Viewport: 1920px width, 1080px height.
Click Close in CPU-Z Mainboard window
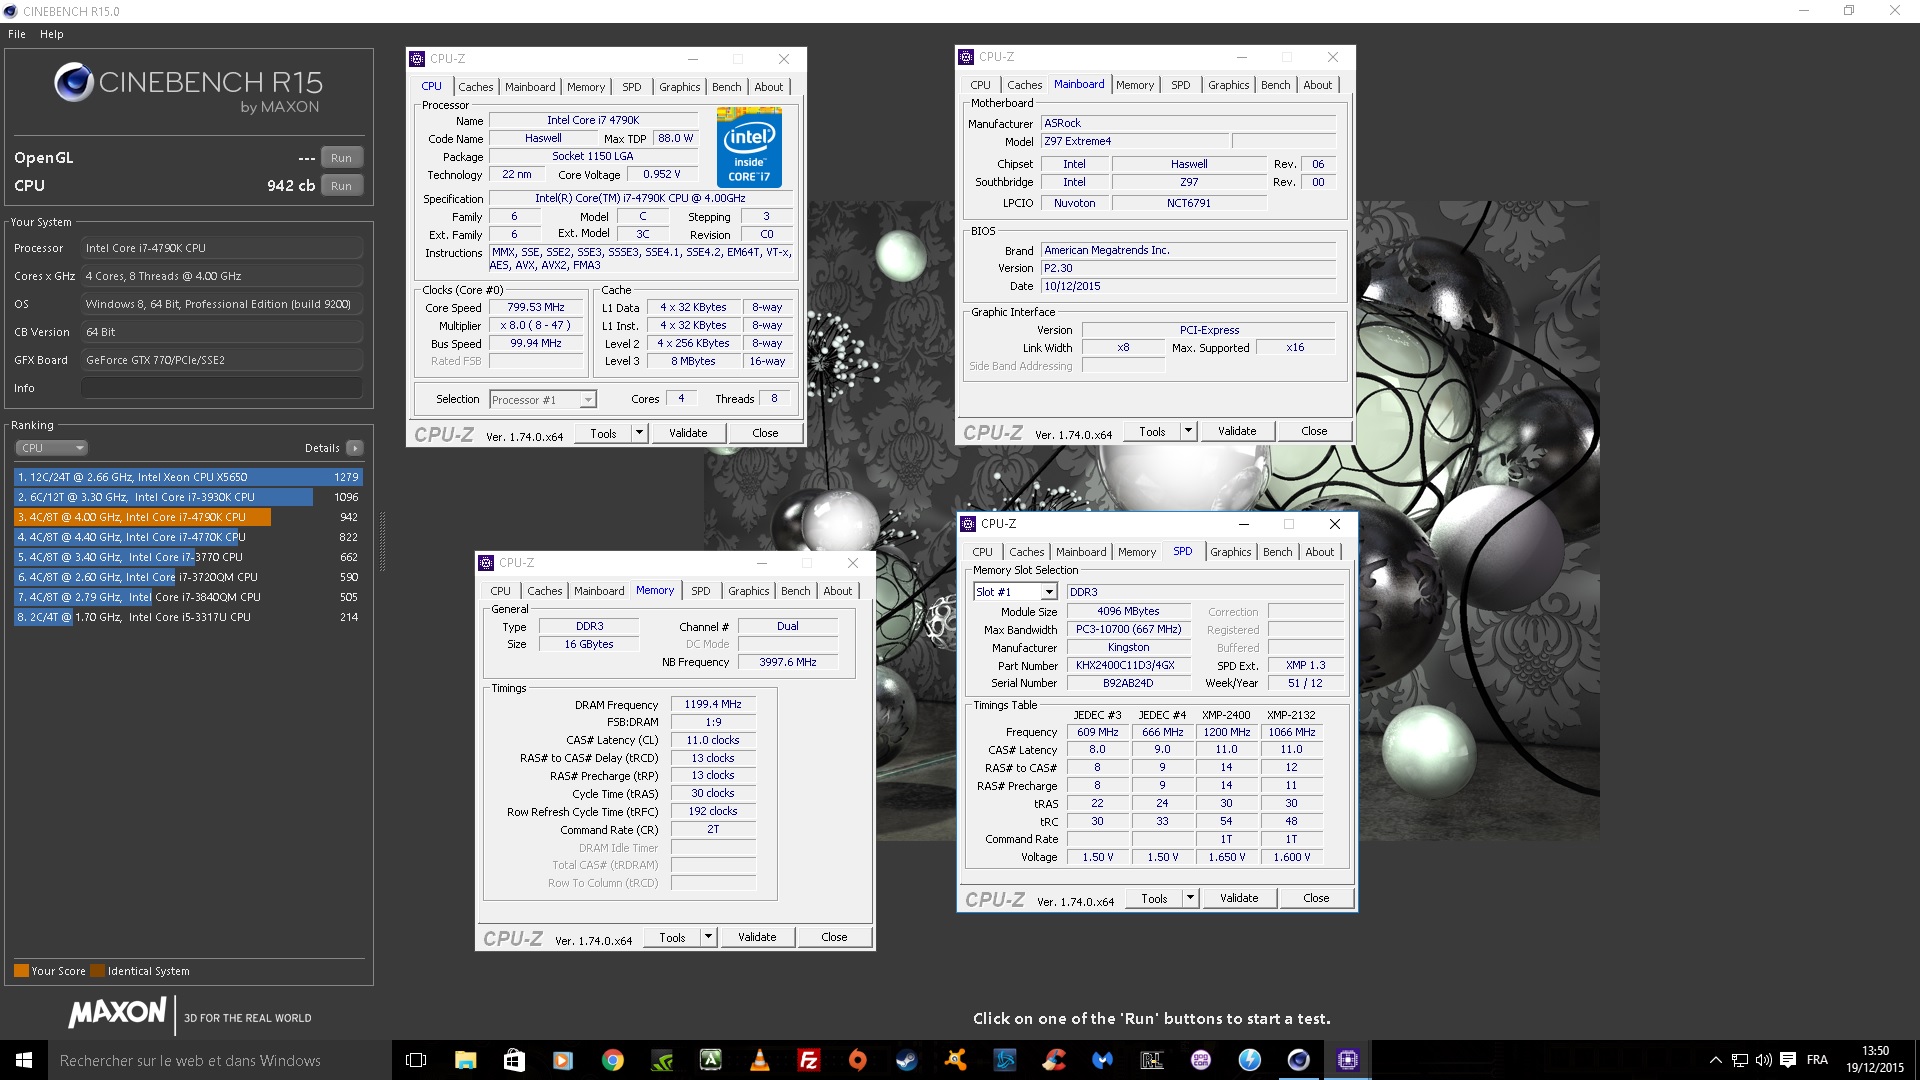click(x=1314, y=431)
